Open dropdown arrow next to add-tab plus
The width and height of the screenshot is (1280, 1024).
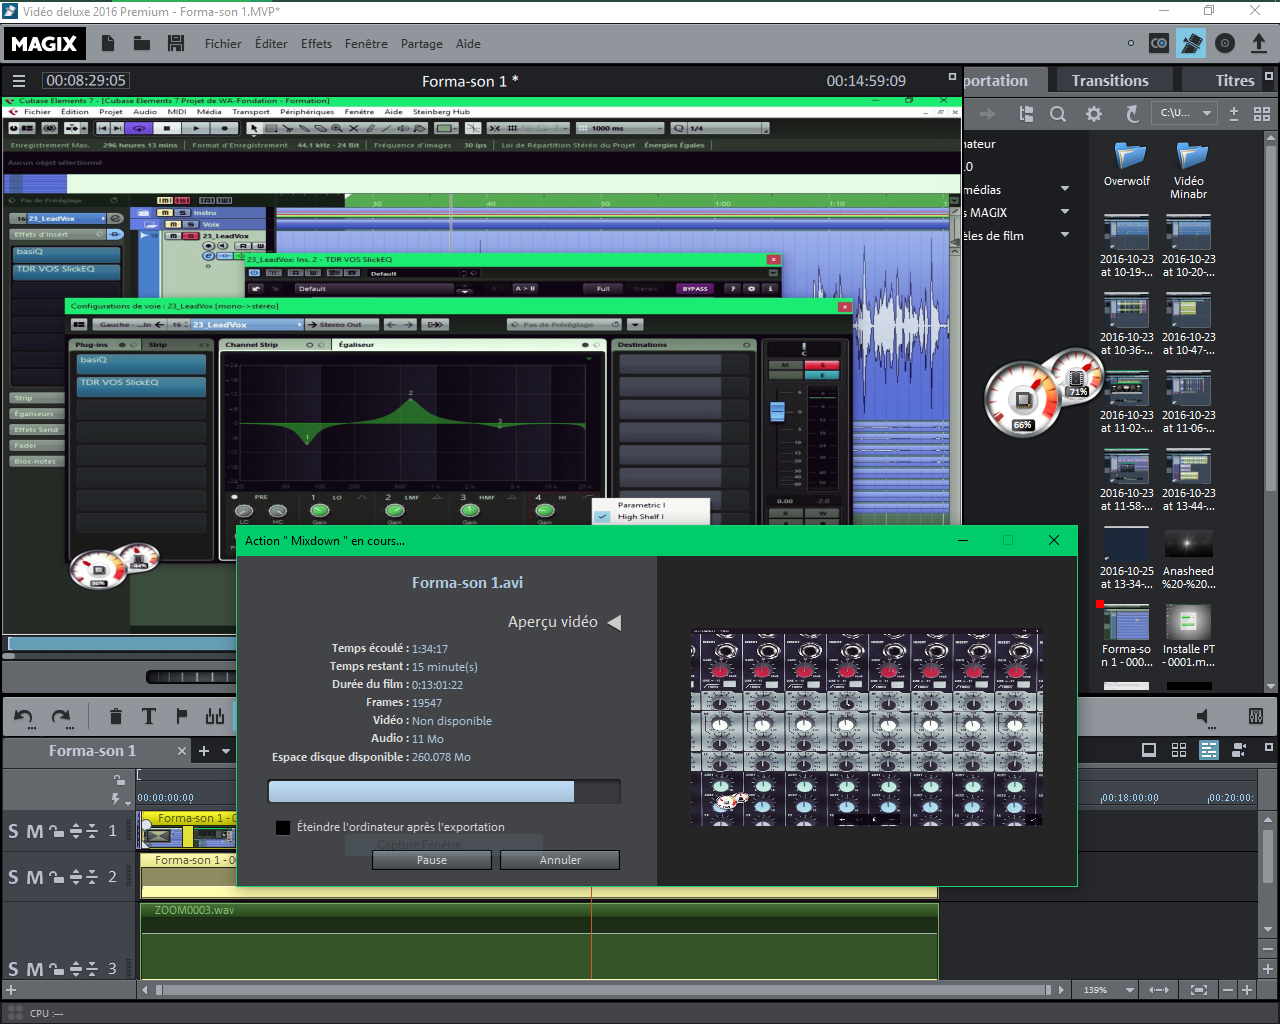click(x=226, y=751)
